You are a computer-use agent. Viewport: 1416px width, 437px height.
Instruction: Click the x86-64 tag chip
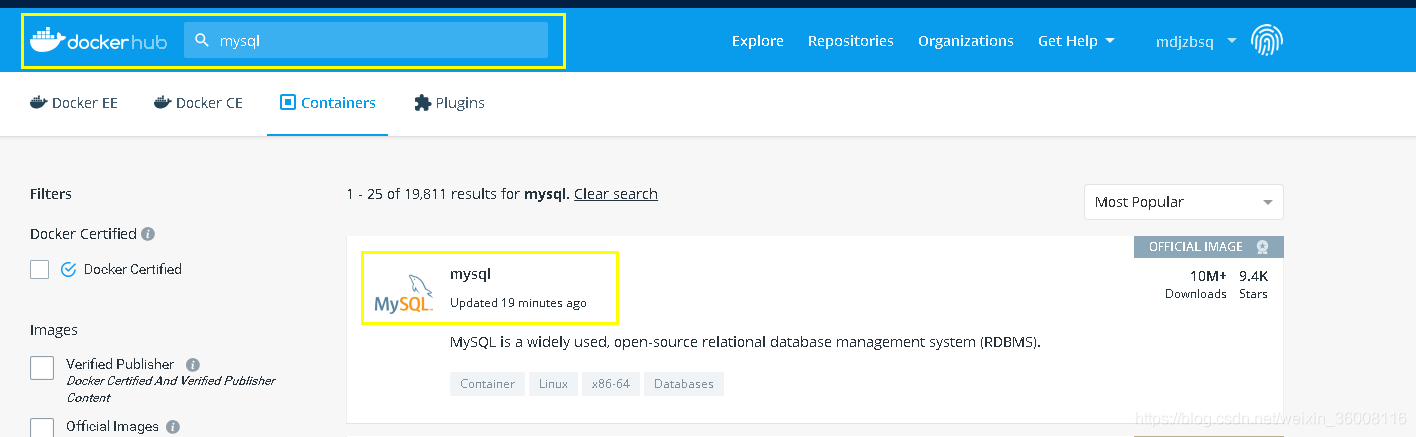point(611,384)
